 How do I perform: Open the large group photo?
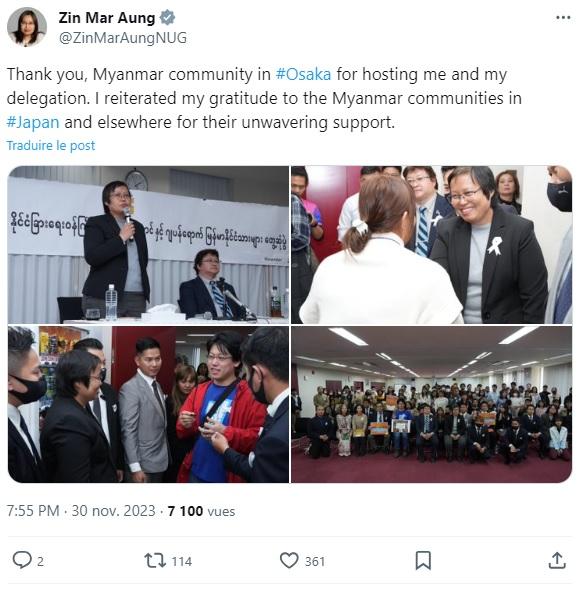coord(432,404)
